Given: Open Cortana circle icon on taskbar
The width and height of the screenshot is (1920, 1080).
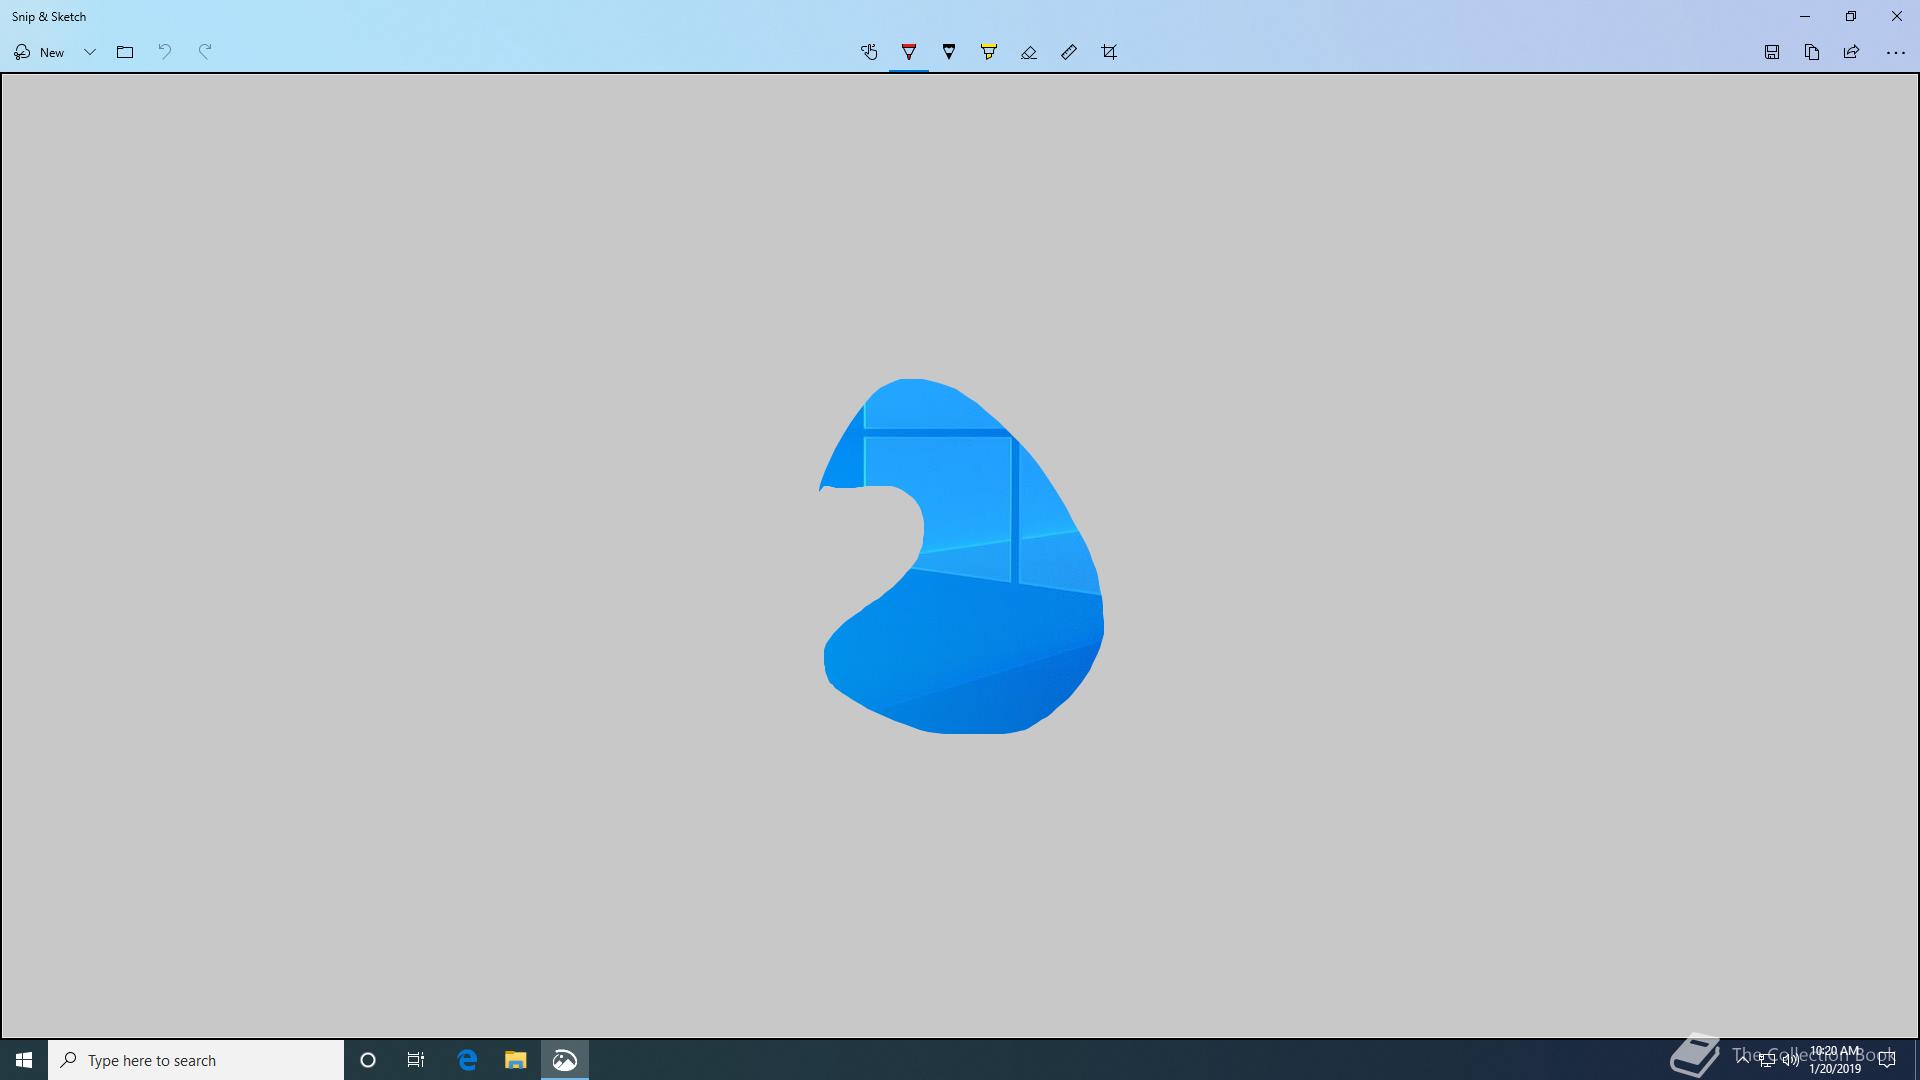Looking at the screenshot, I should point(368,1060).
